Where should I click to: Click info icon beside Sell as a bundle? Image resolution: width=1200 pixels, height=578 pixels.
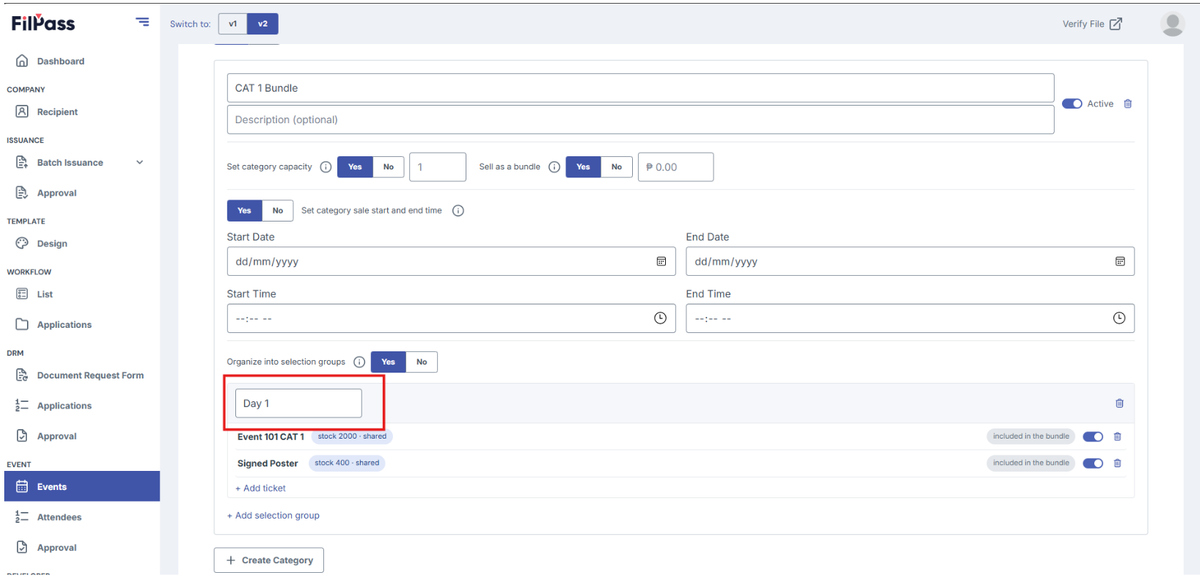554,167
